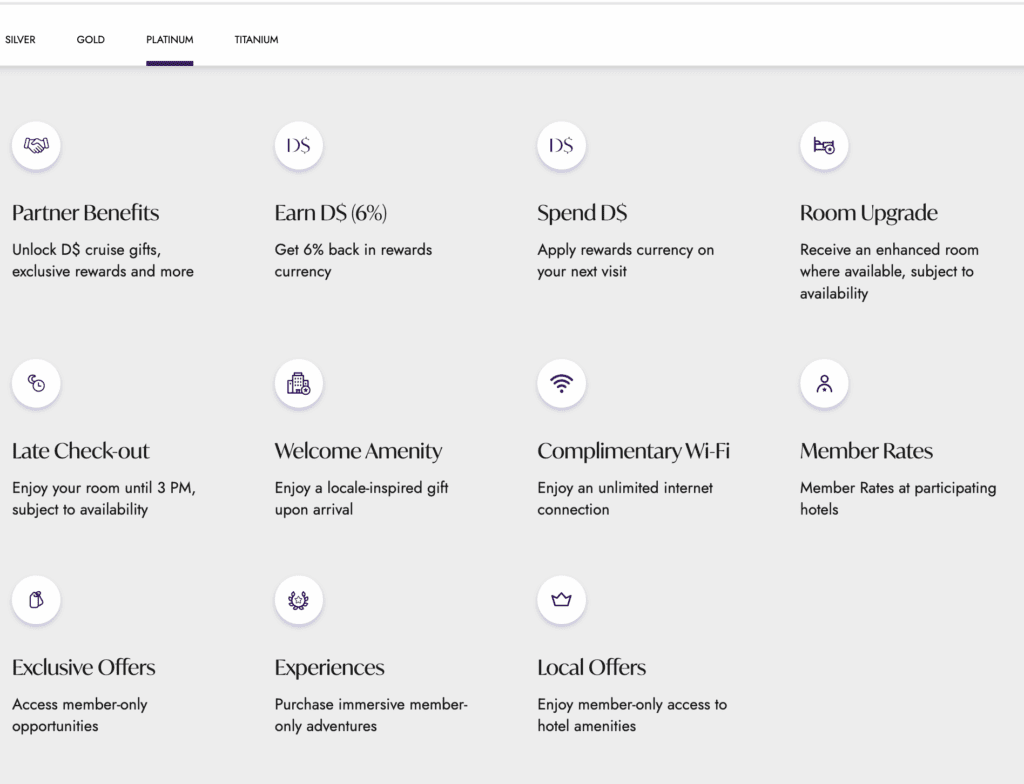This screenshot has height=784, width=1024.
Task: Click the Room Upgrade heading
Action: coord(868,213)
